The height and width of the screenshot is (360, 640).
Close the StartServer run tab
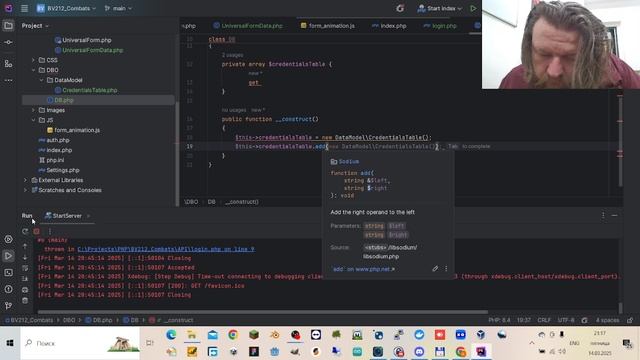(89, 216)
